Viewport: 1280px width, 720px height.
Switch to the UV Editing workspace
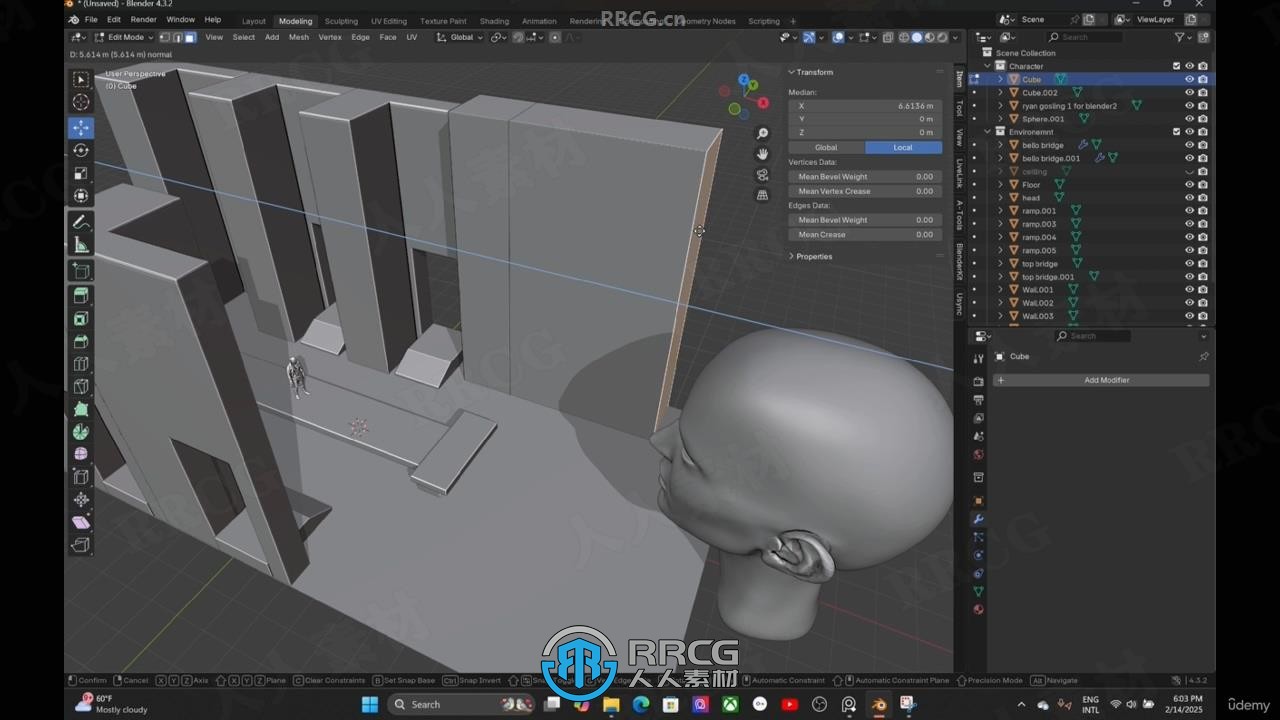click(x=389, y=21)
